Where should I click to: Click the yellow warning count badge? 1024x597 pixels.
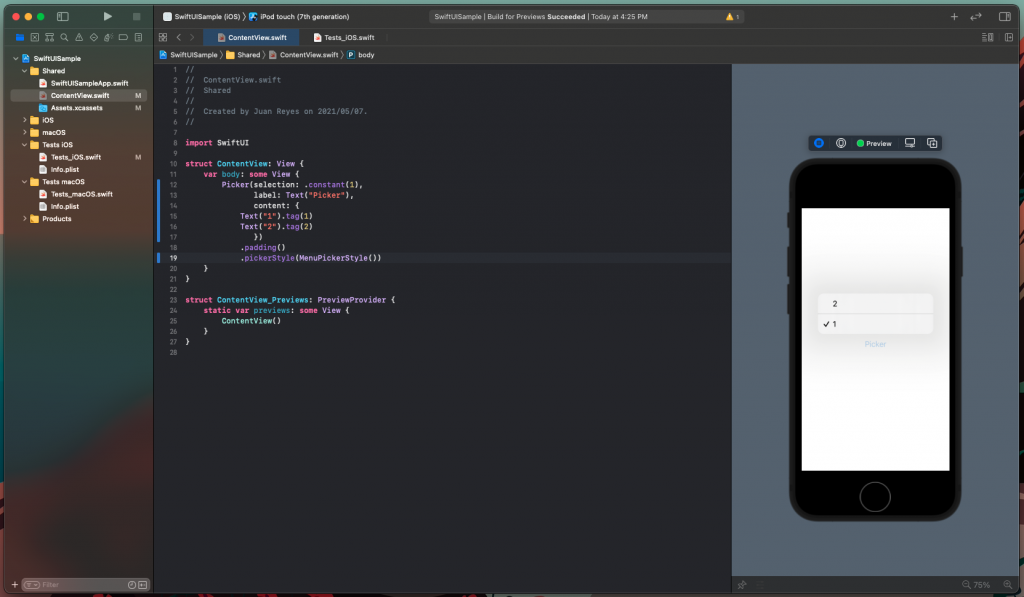733,16
